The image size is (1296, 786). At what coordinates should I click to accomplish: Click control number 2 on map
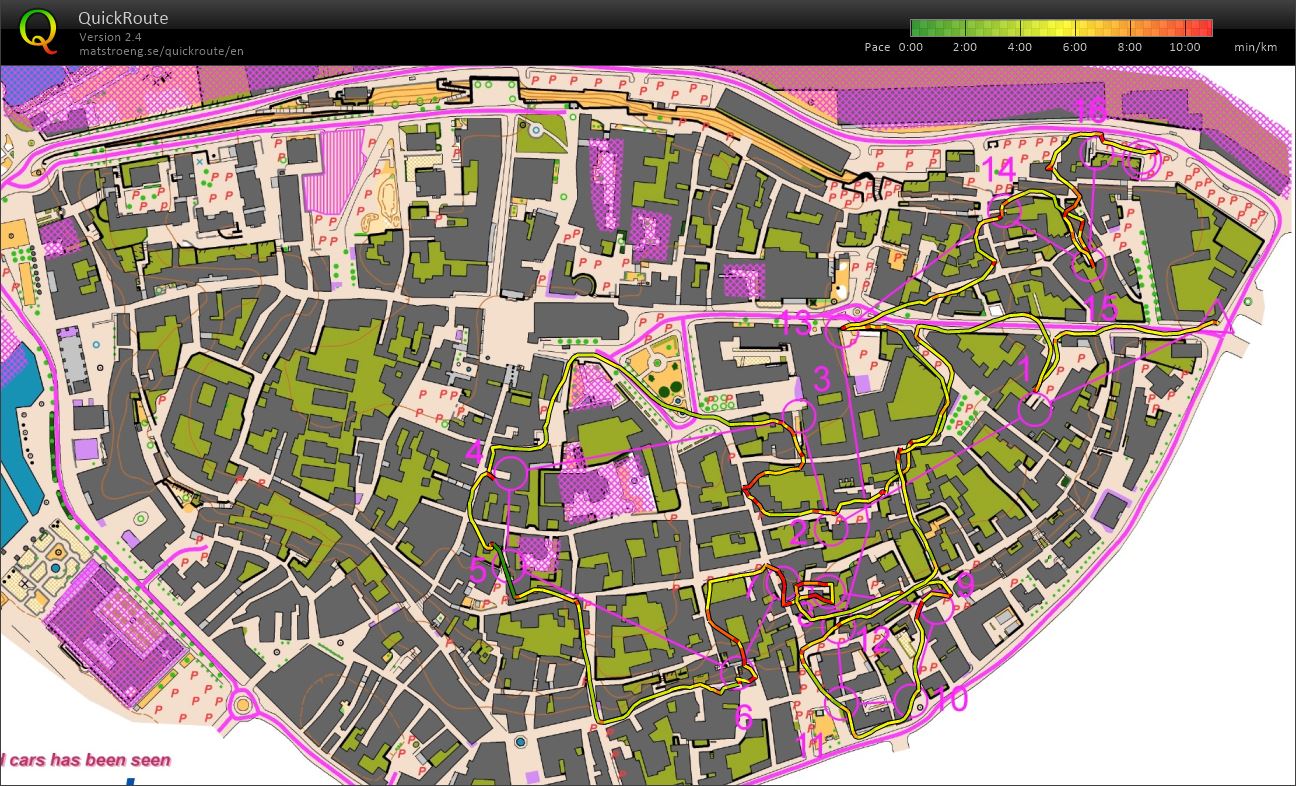[x=798, y=533]
